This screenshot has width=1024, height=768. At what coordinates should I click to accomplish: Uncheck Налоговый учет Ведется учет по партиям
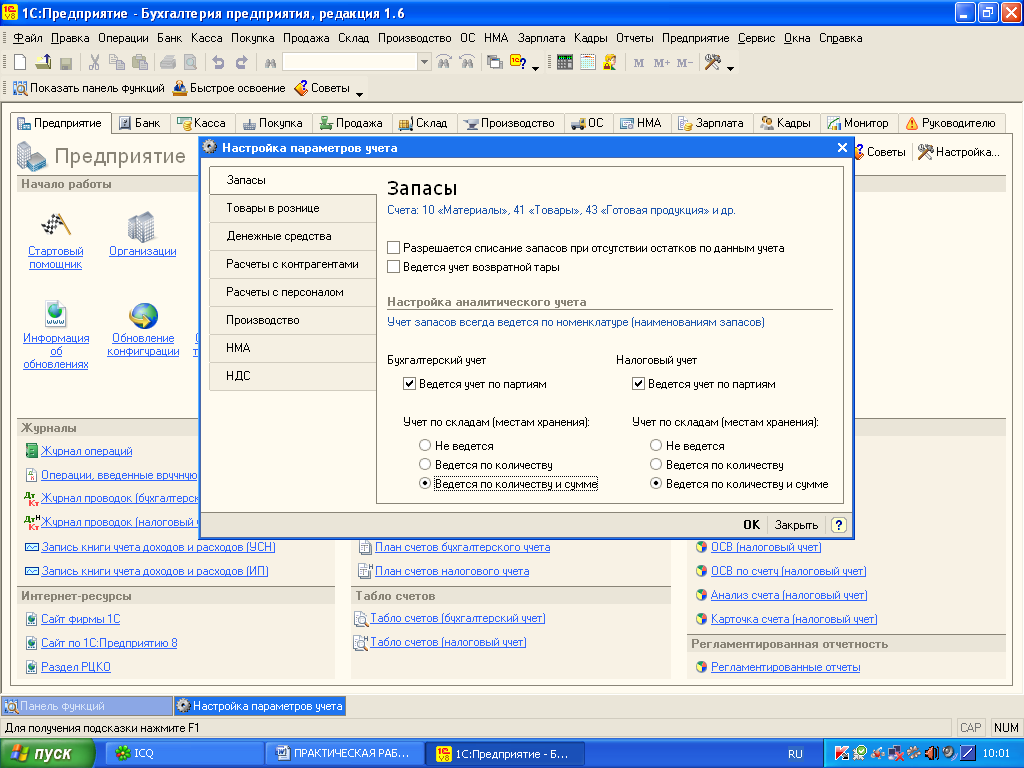[639, 383]
